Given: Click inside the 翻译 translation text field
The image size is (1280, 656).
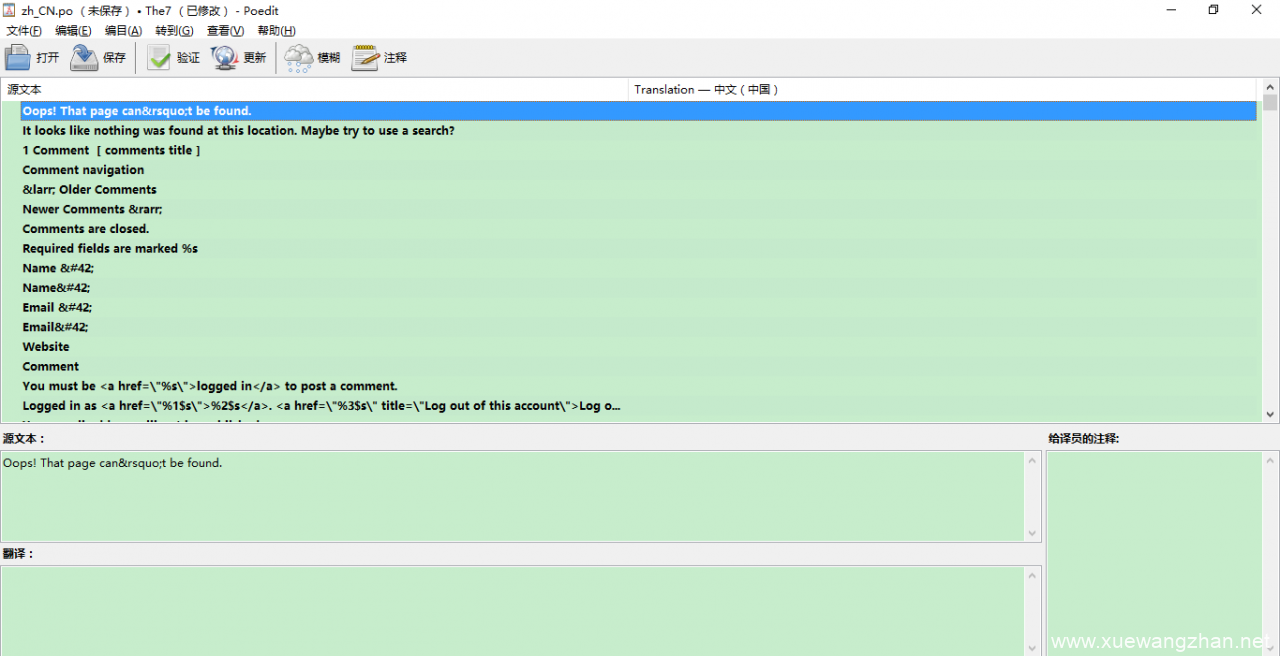Looking at the screenshot, I should point(510,610).
